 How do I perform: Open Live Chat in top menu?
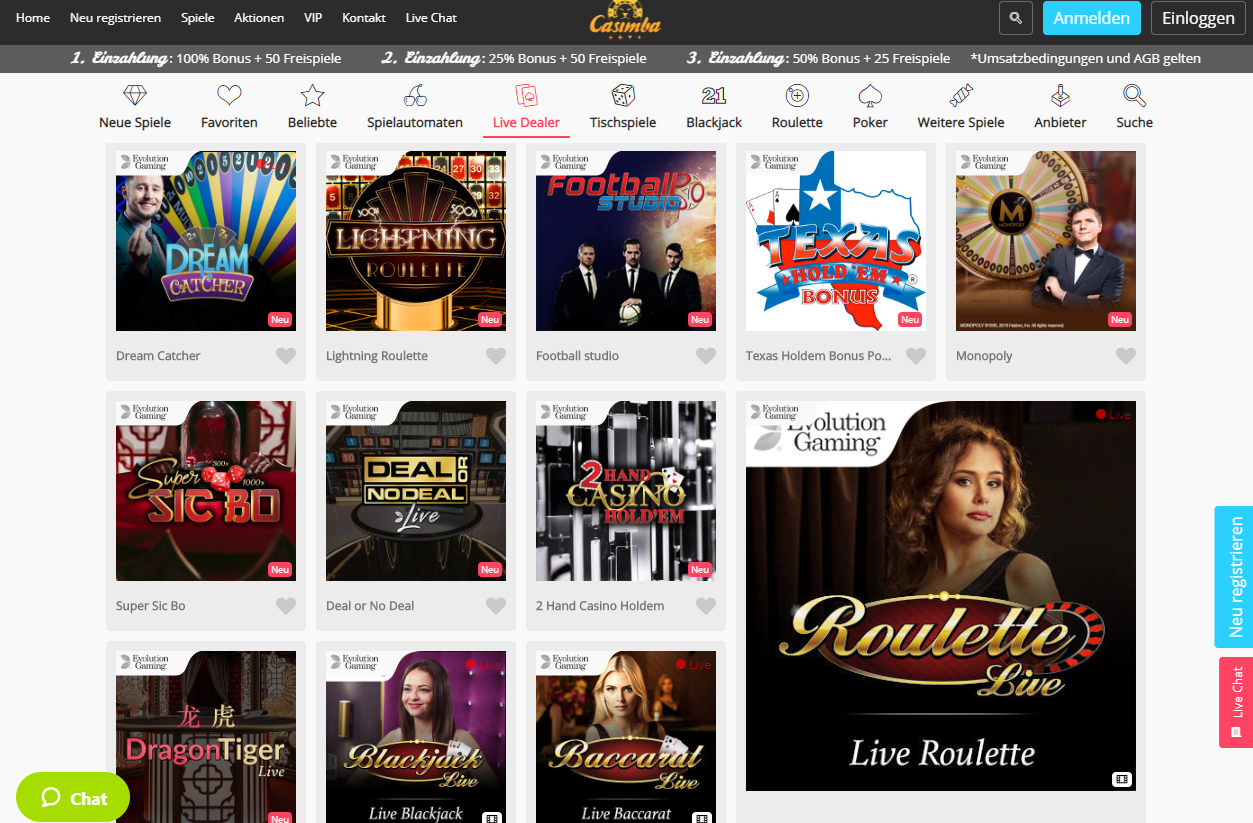431,18
